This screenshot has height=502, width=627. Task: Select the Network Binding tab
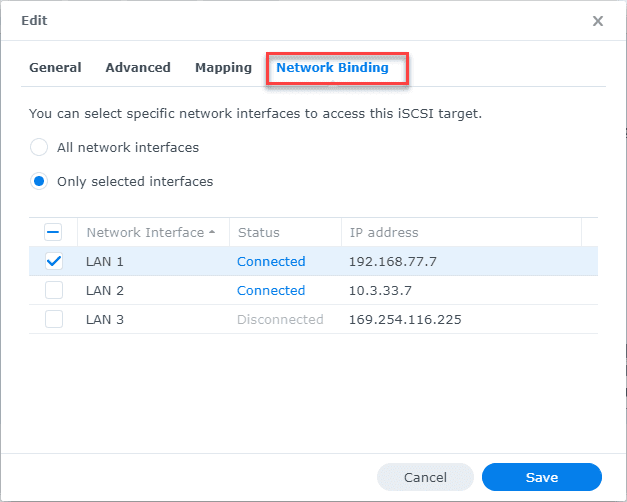332,68
